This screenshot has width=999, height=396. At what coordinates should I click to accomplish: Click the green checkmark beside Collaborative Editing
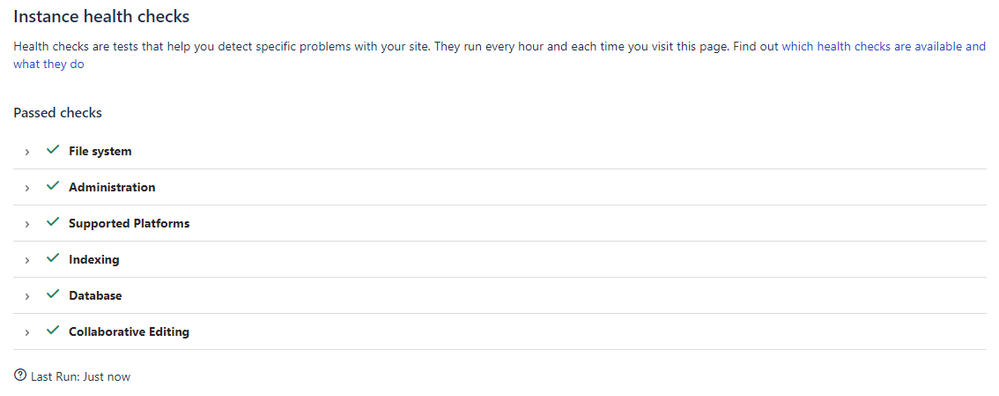coord(53,332)
